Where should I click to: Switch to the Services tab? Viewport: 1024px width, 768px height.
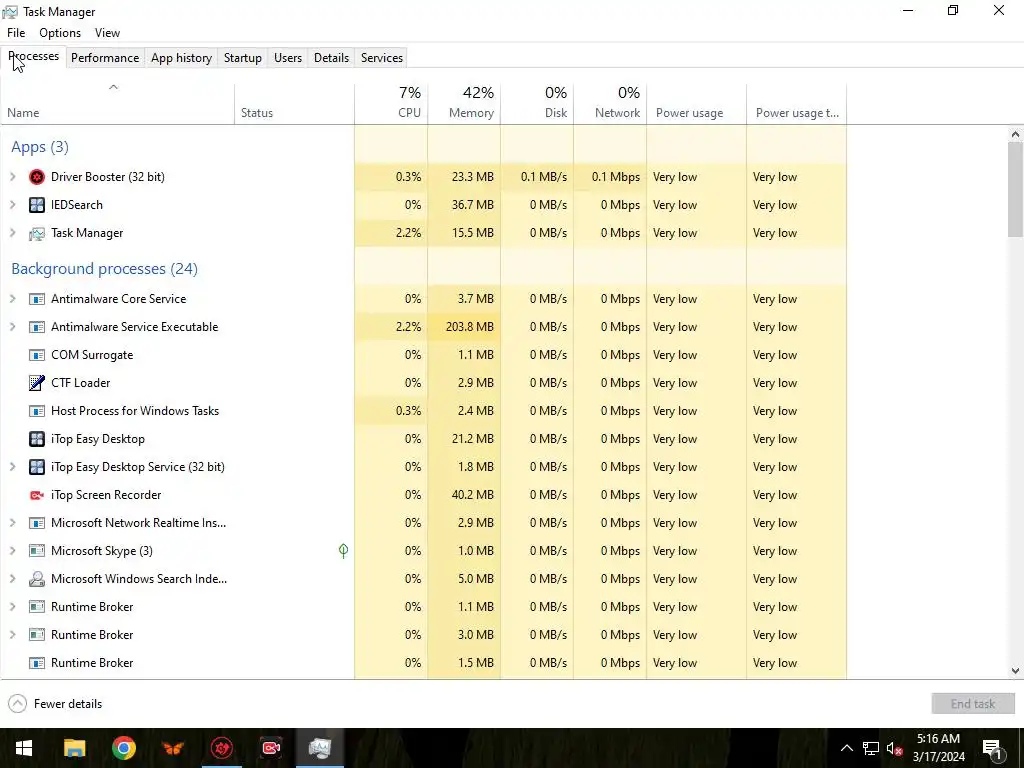[382, 58]
